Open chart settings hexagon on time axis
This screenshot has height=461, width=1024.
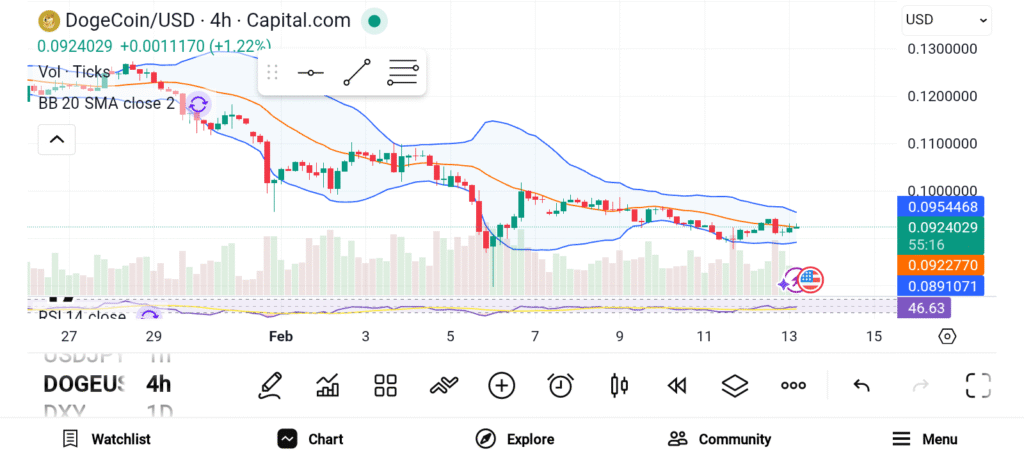tap(947, 336)
